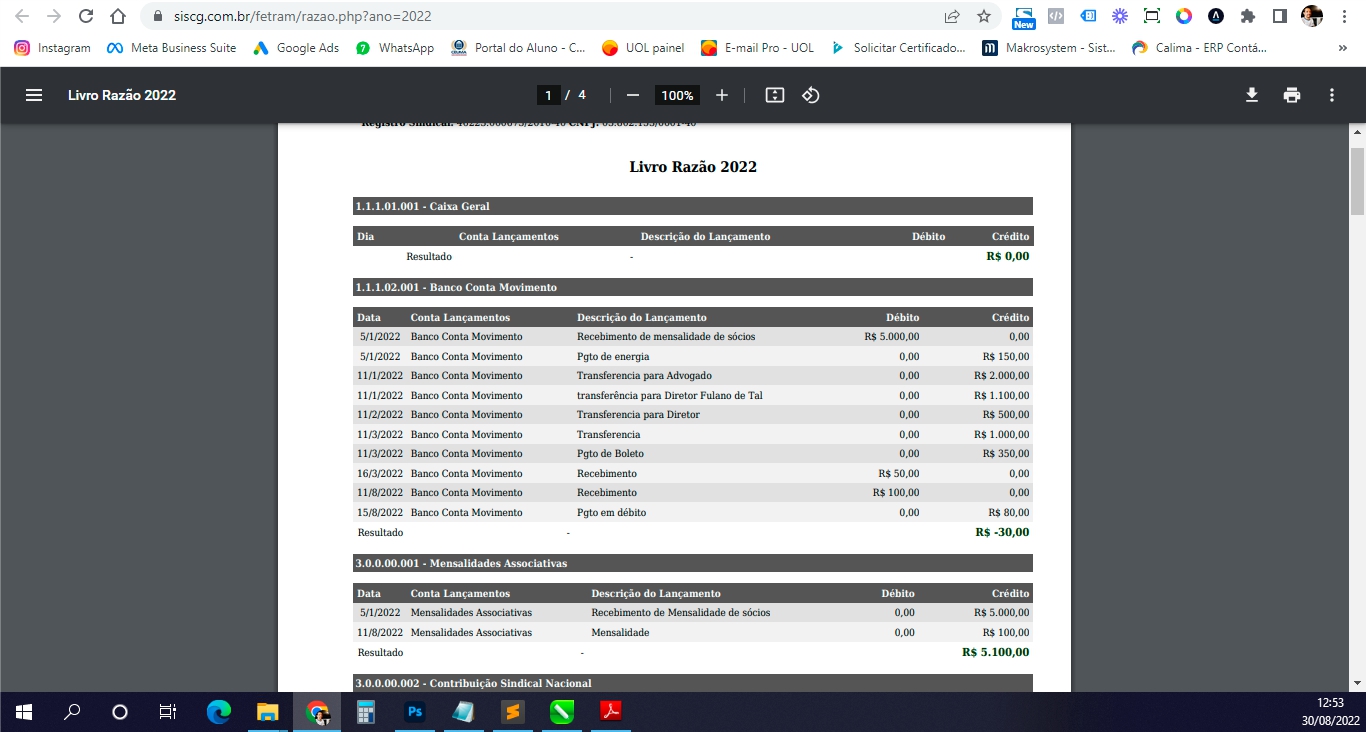
Task: Click the scrollbar down arrow
Action: 1357,683
